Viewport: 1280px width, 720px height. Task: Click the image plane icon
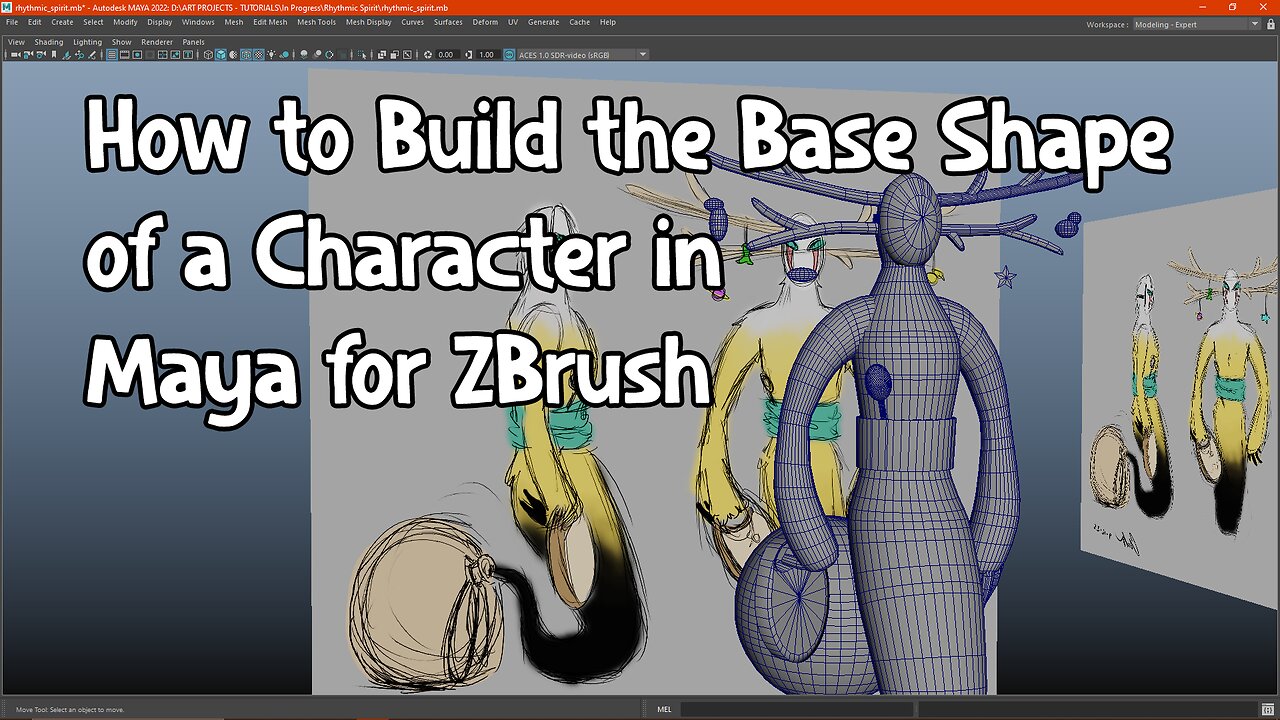(x=67, y=55)
